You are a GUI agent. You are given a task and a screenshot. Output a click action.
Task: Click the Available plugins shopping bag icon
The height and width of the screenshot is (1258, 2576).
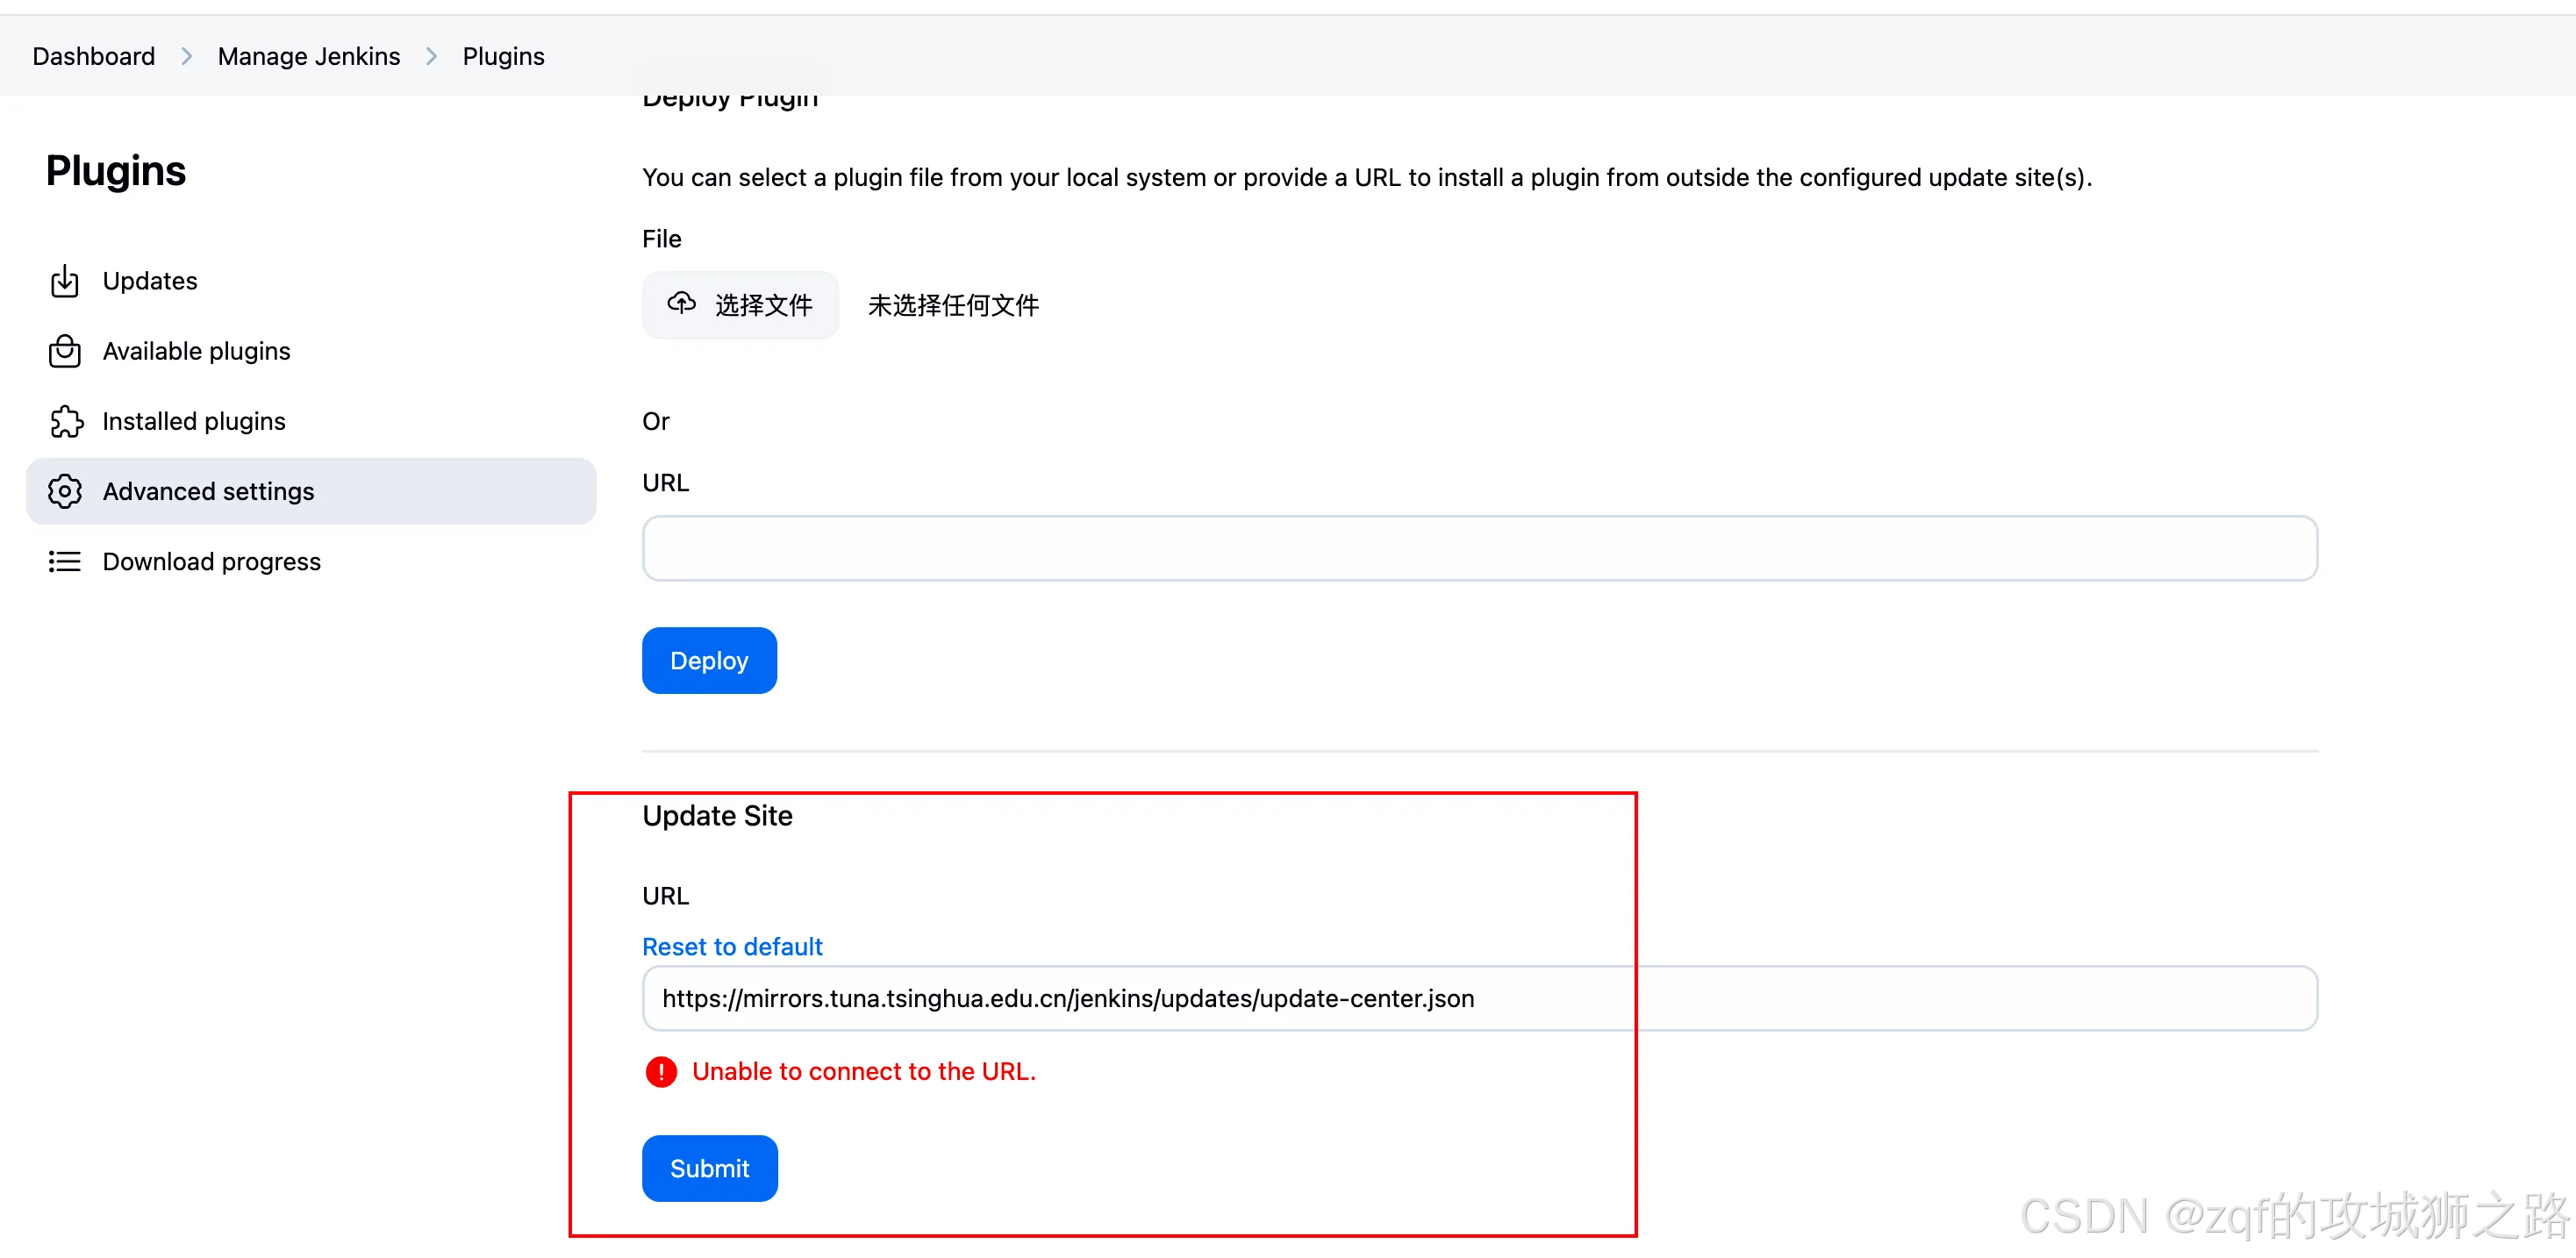coord(64,351)
